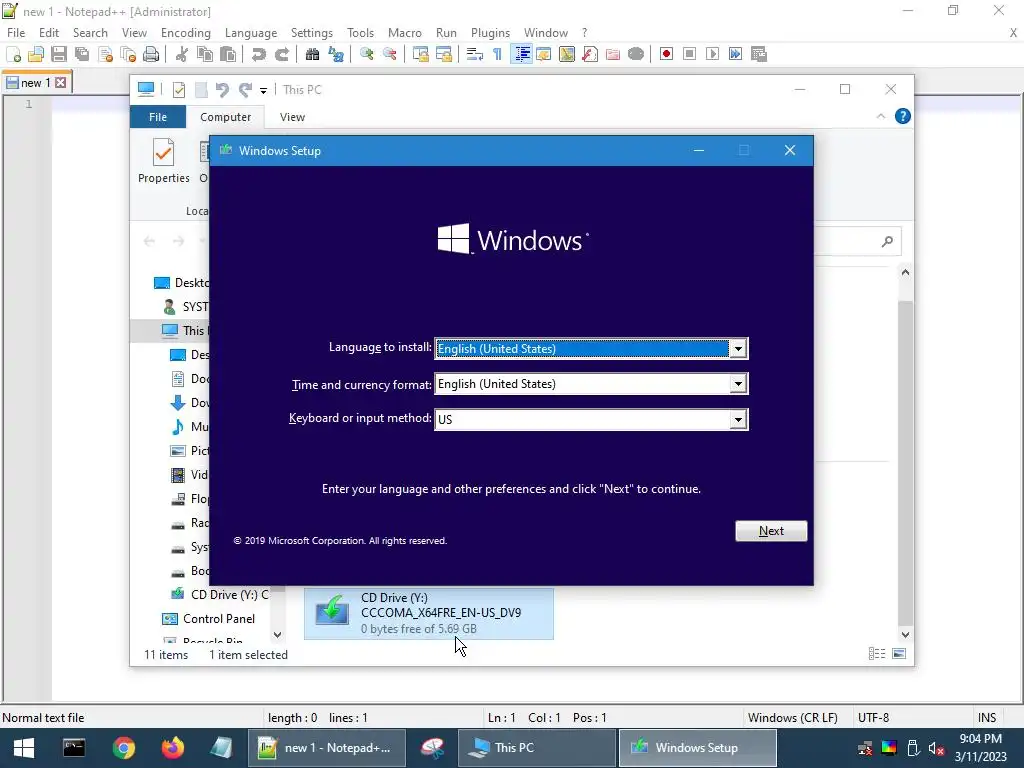Click the Properties button in Explorer ribbon
1024x768 pixels.
163,161
